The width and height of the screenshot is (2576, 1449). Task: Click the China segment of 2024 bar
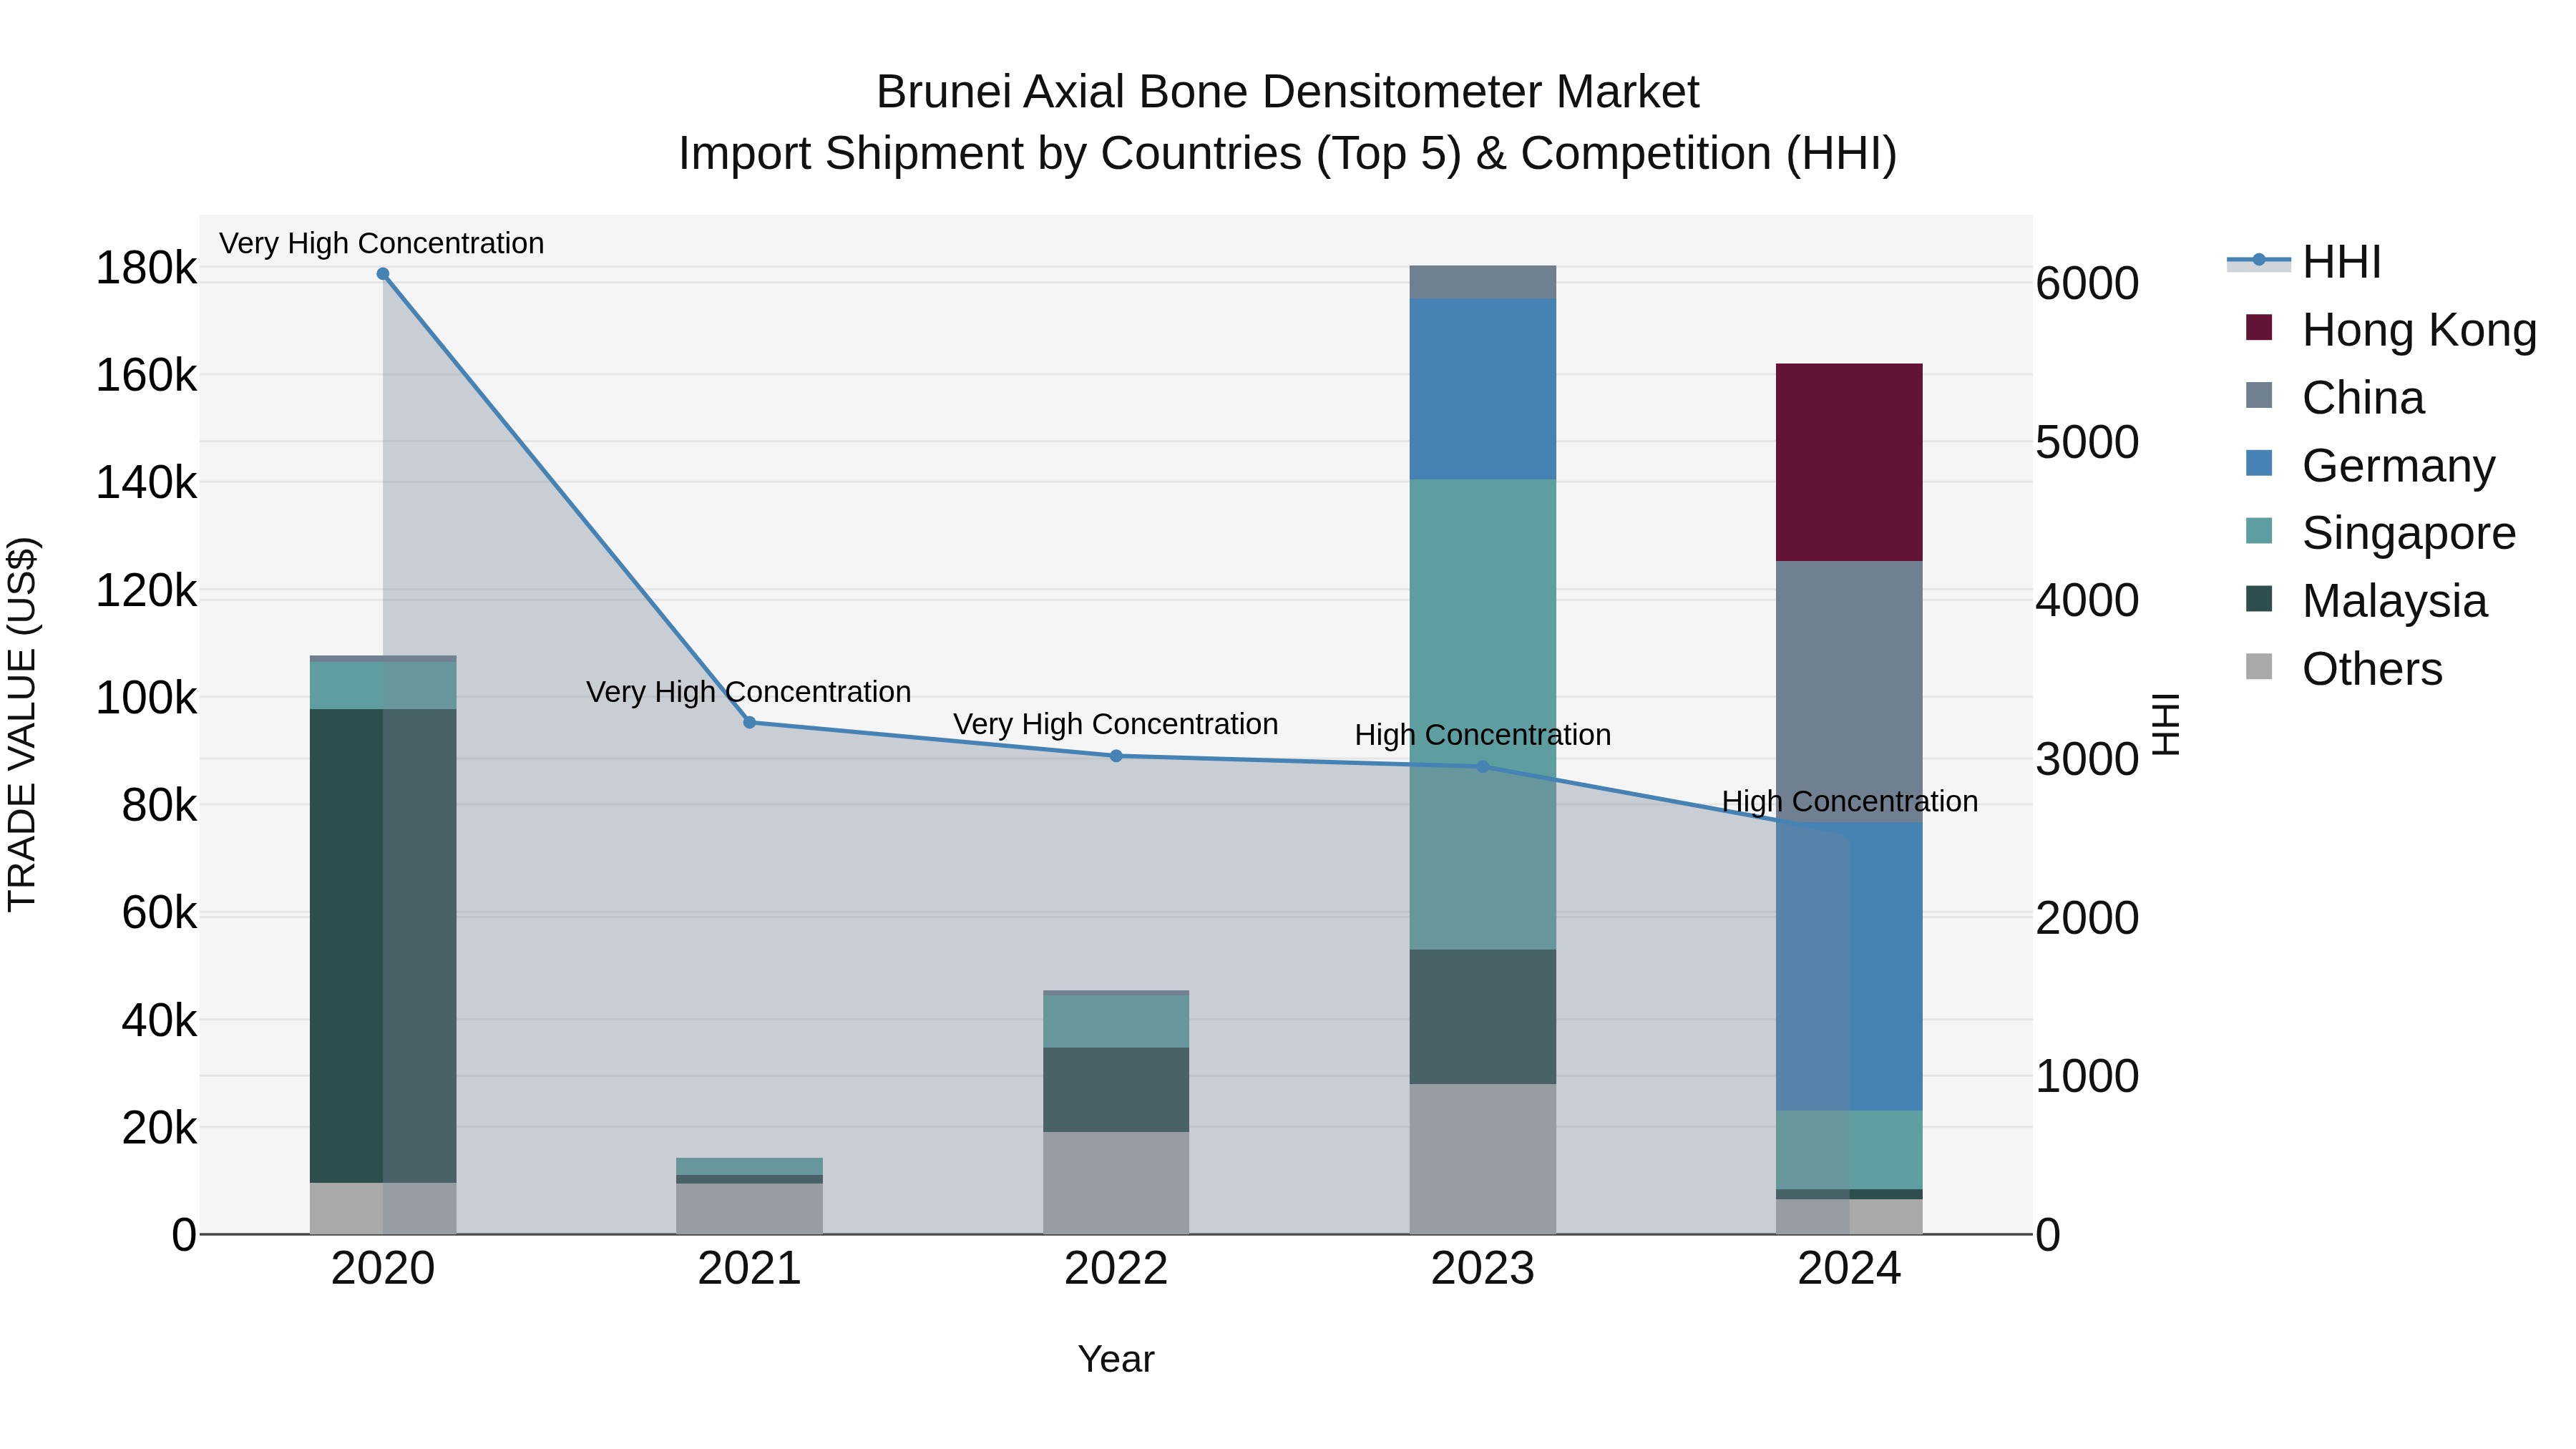(1849, 692)
